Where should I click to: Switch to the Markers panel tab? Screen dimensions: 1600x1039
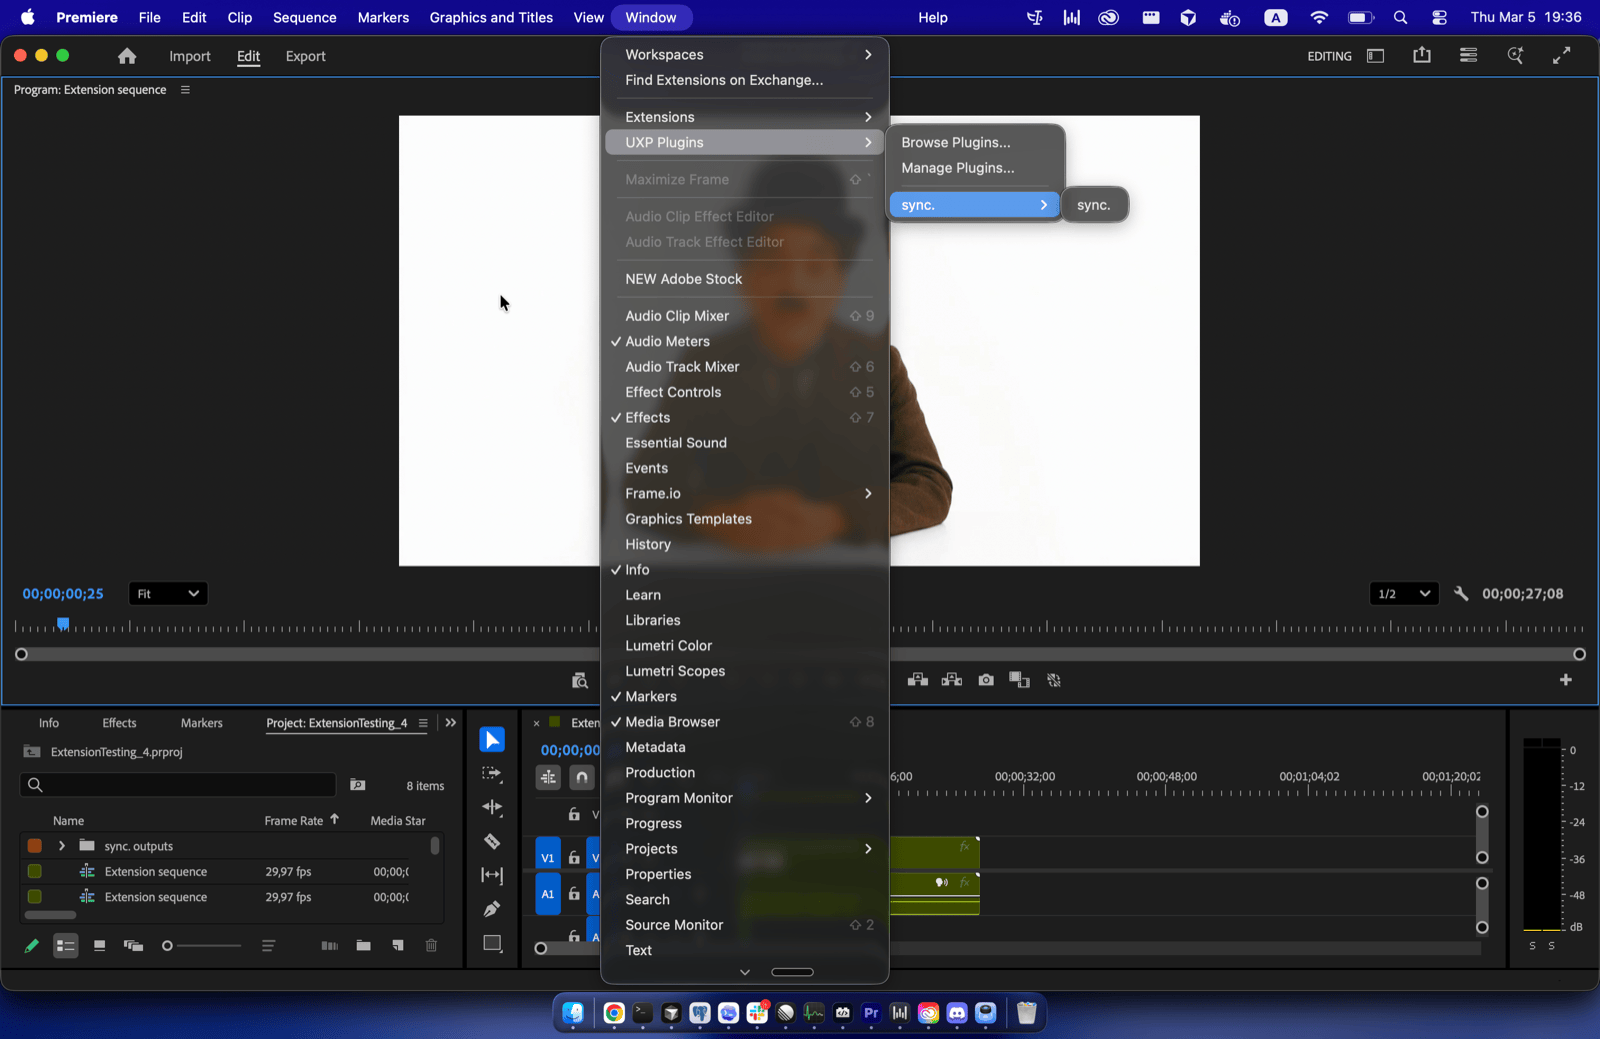point(201,723)
